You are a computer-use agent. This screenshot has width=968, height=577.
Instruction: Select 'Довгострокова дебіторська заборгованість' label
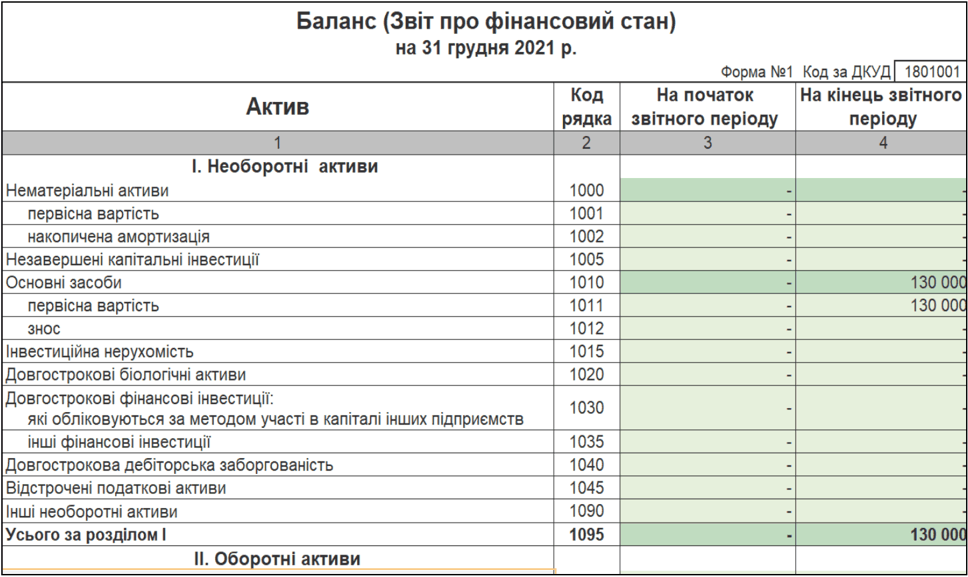(x=169, y=465)
